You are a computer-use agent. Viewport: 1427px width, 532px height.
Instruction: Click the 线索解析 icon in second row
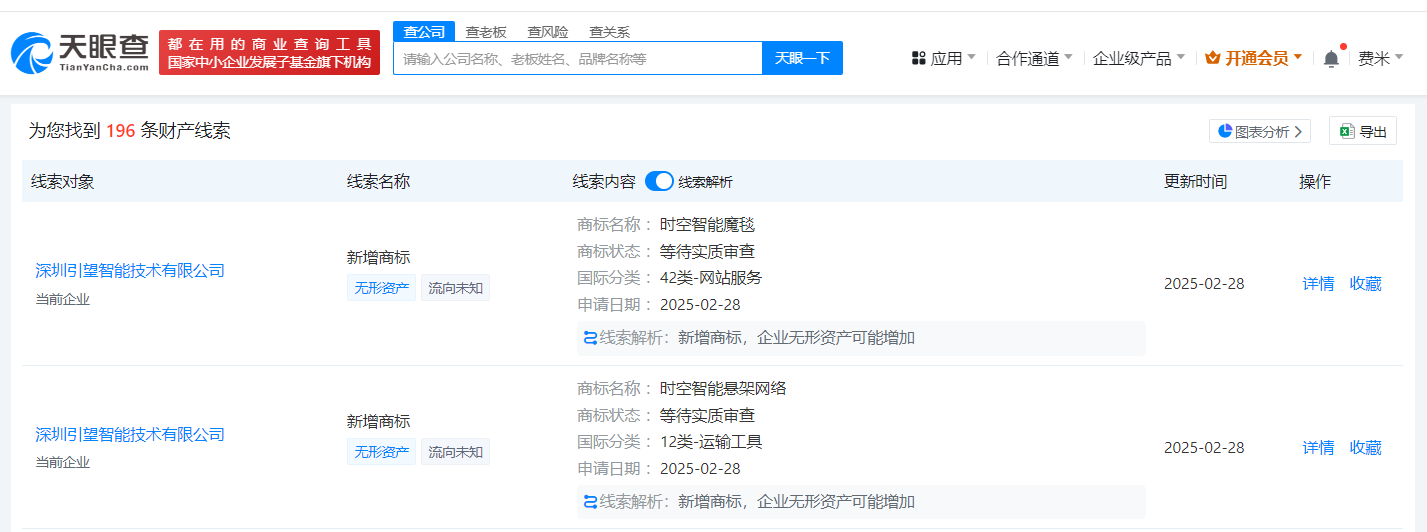[590, 502]
